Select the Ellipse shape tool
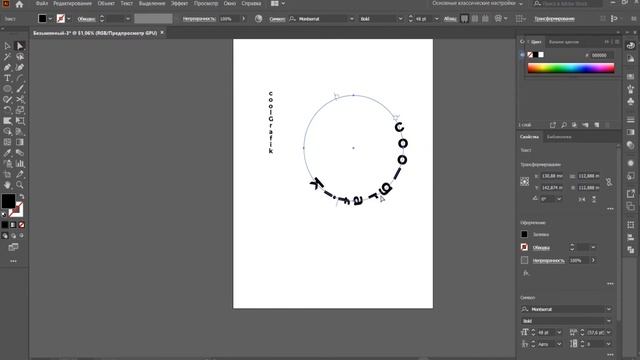640x360 pixels. coord(7,89)
